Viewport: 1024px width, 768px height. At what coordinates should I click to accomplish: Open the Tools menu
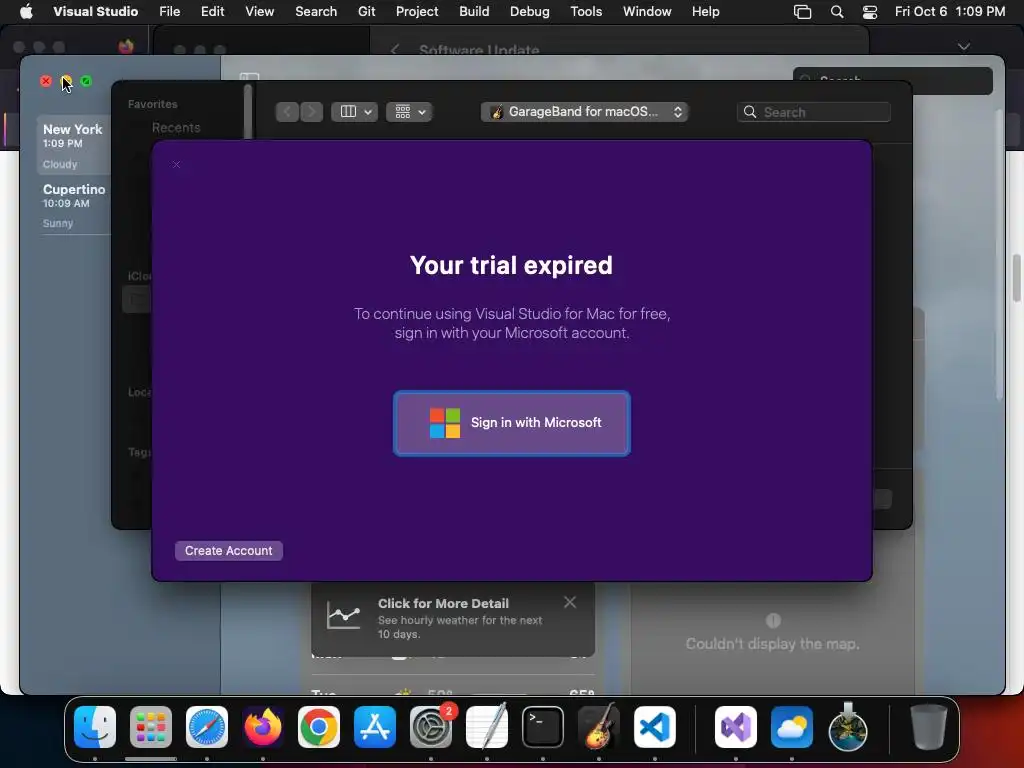click(586, 11)
